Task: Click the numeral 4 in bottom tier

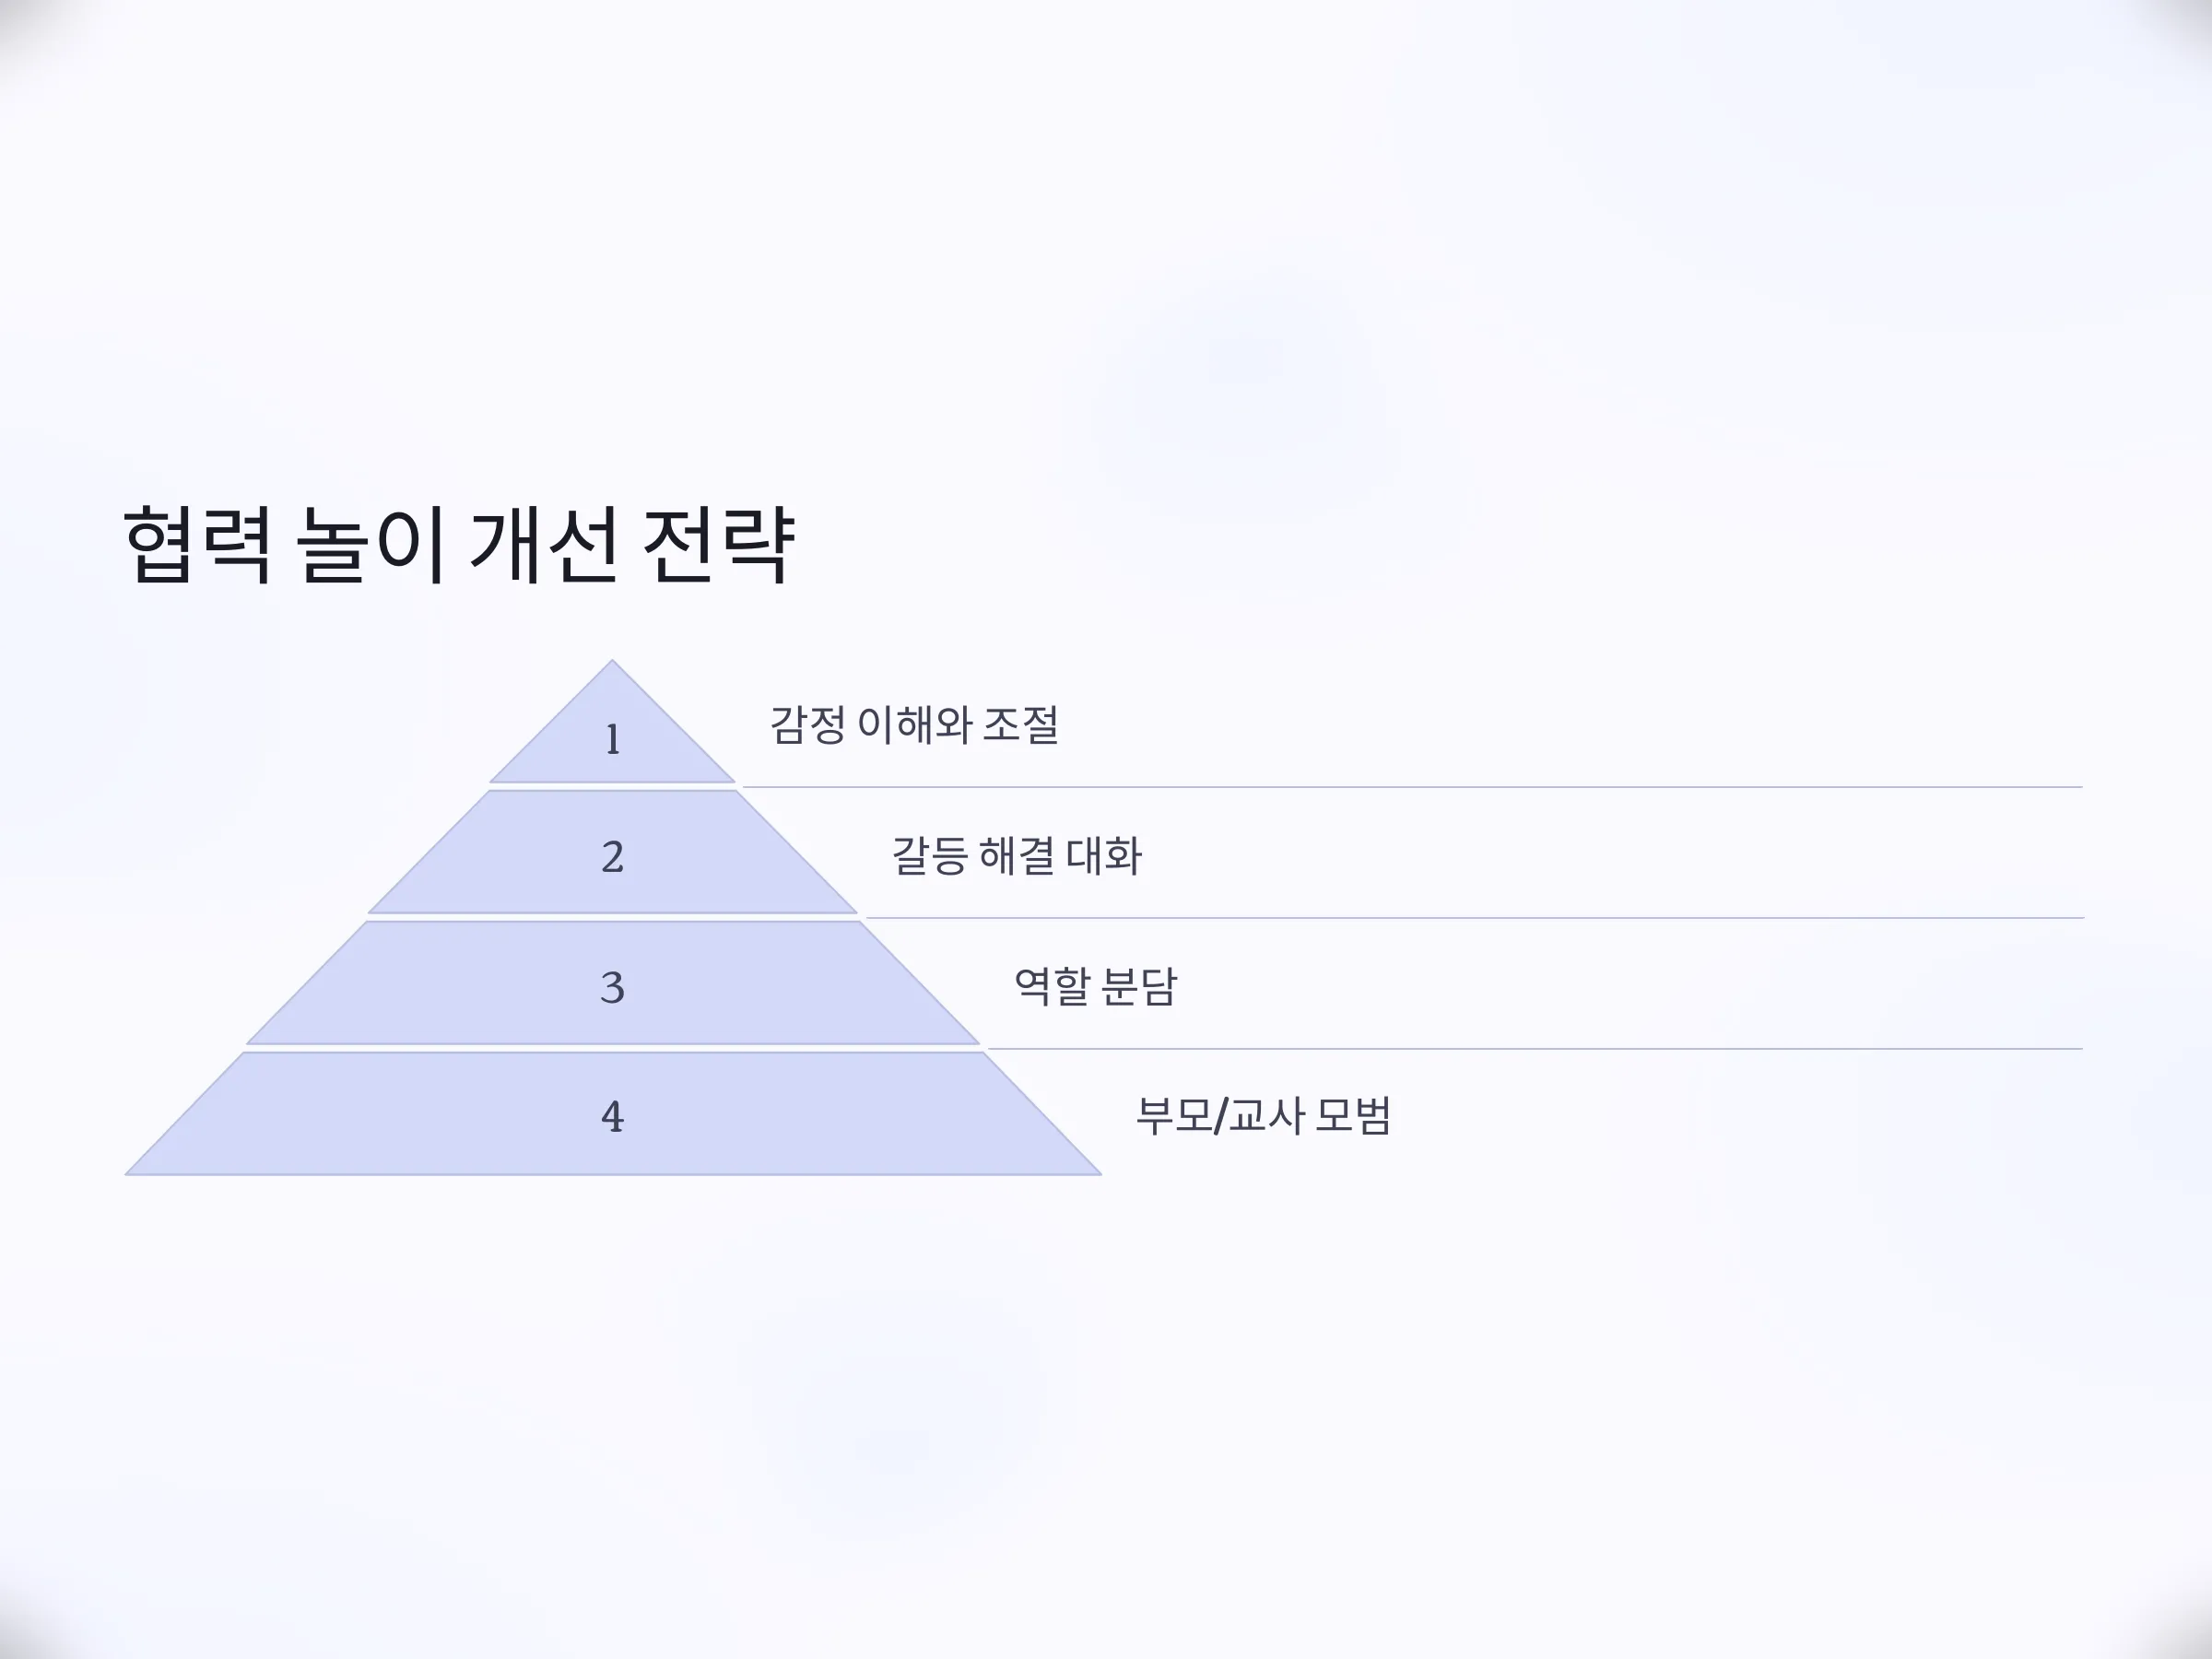Action: [x=612, y=1117]
